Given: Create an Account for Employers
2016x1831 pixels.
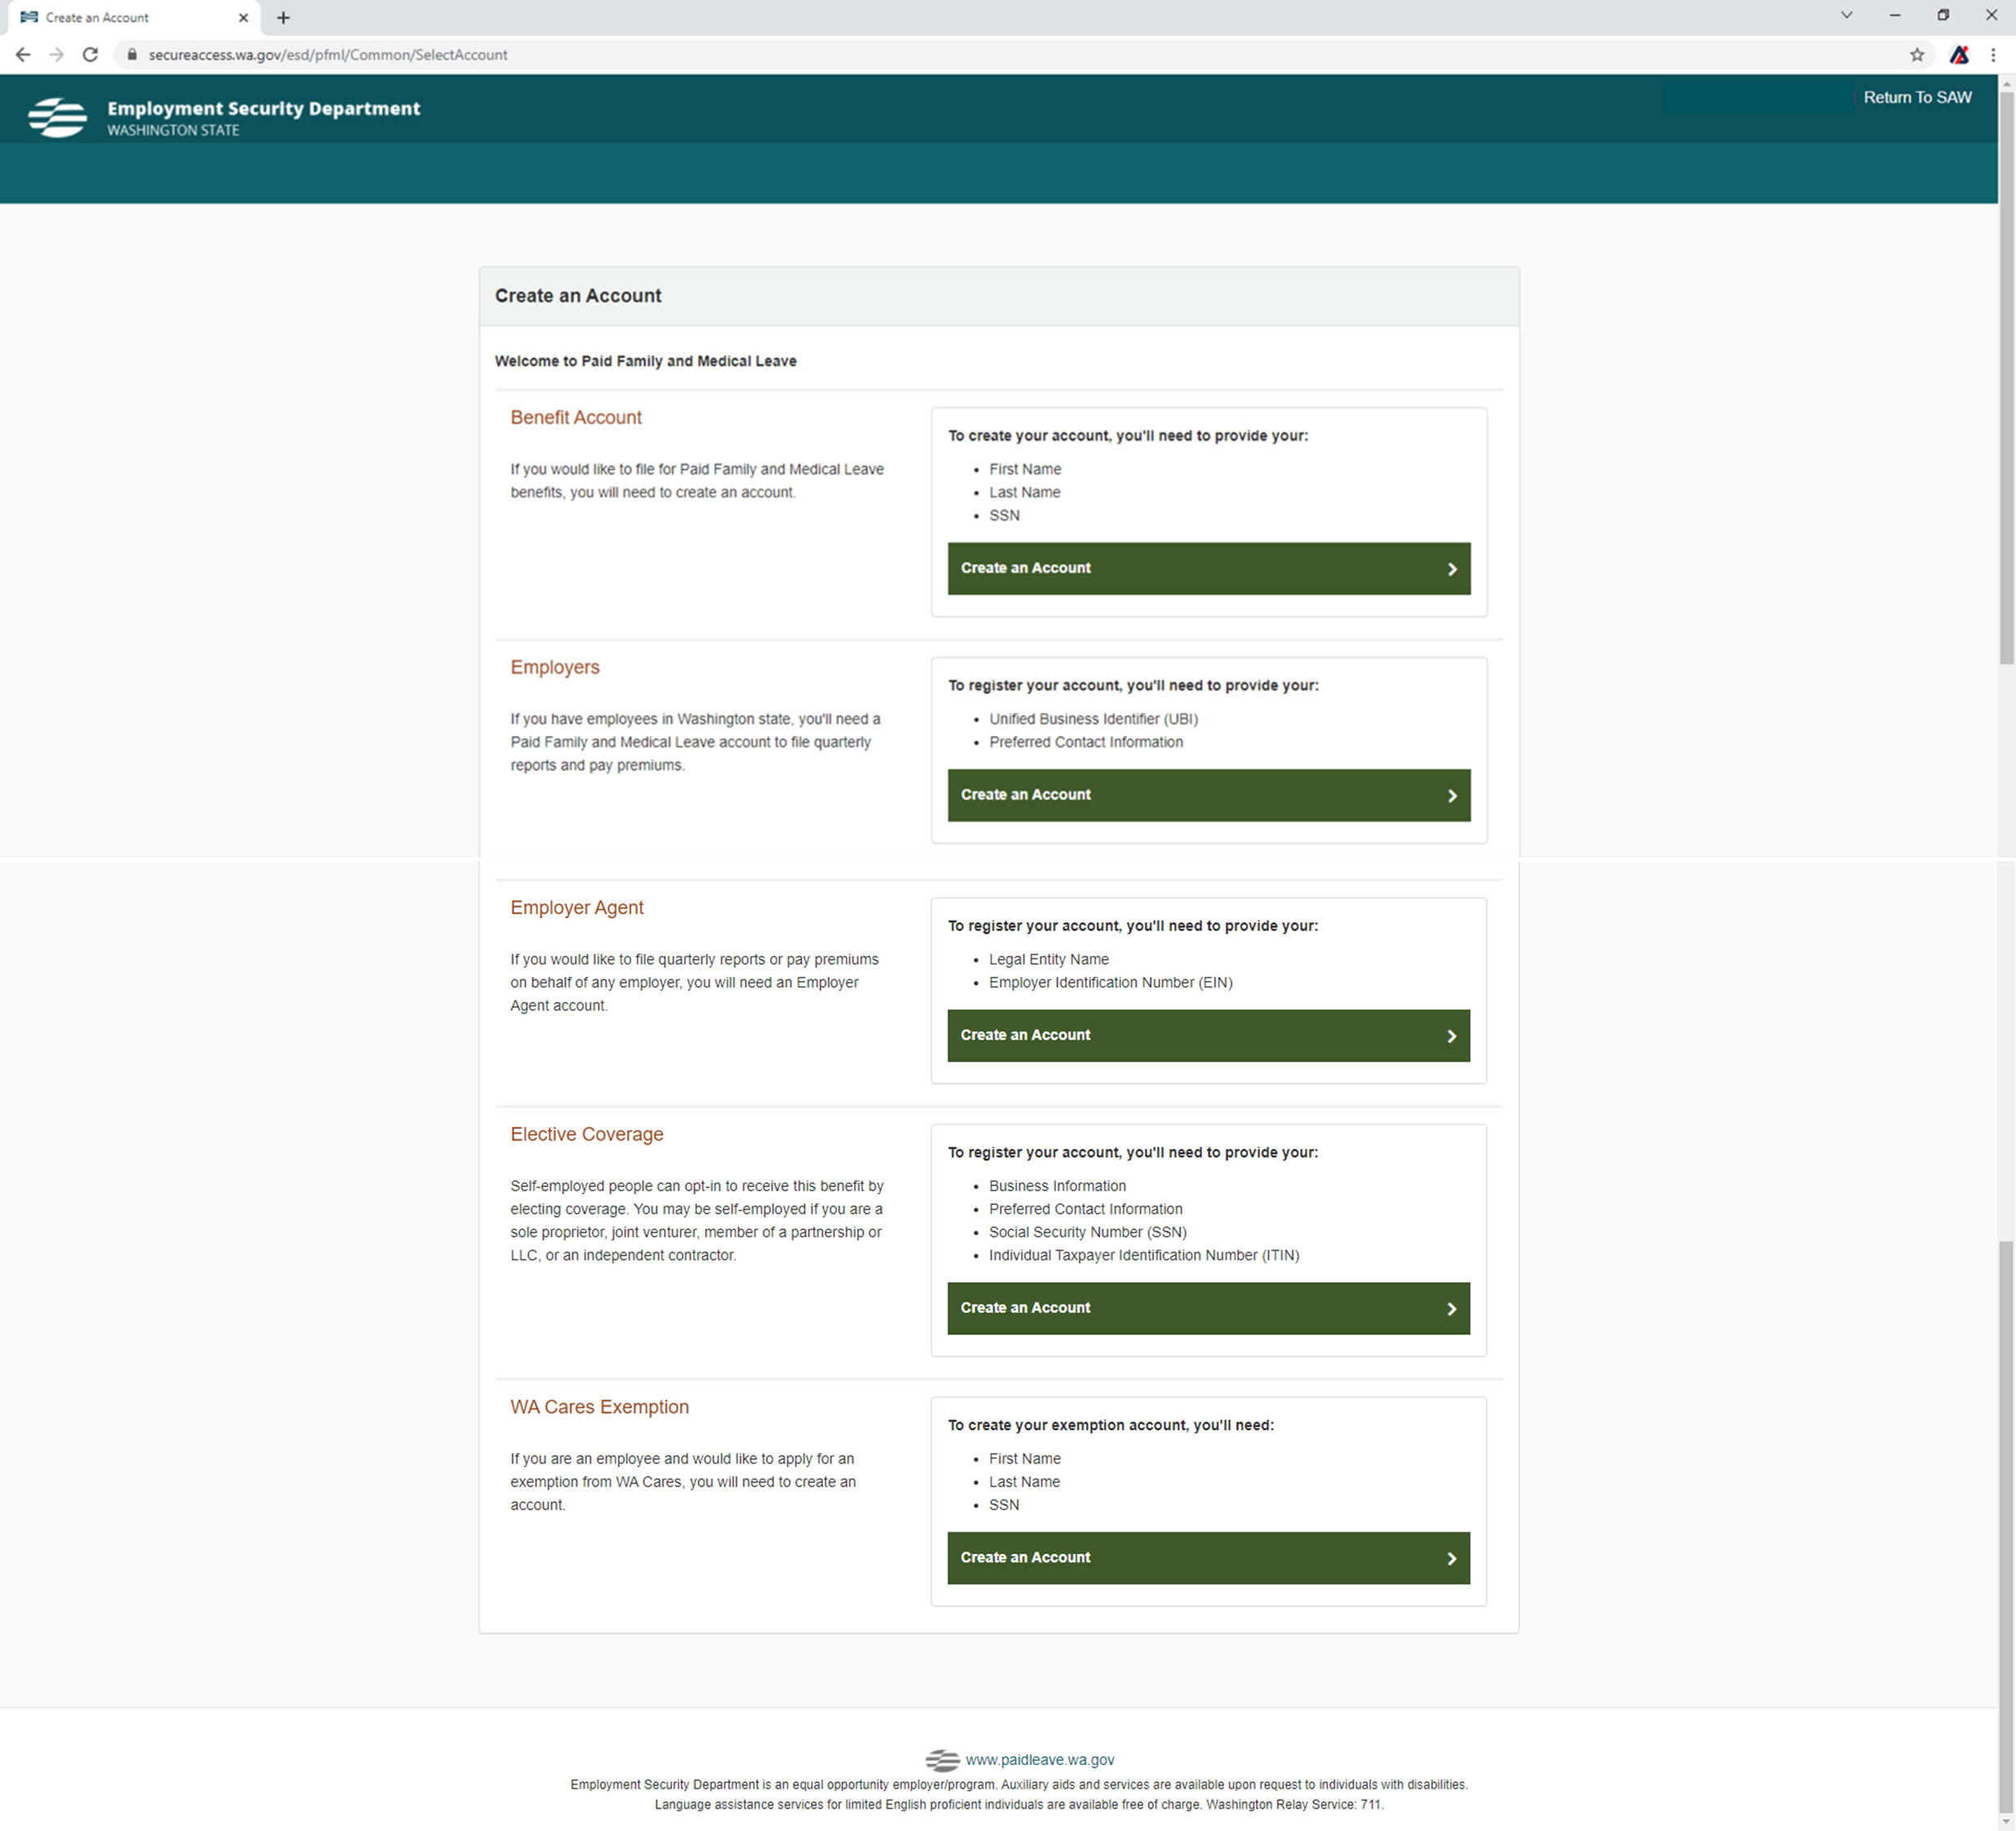Looking at the screenshot, I should [1208, 795].
